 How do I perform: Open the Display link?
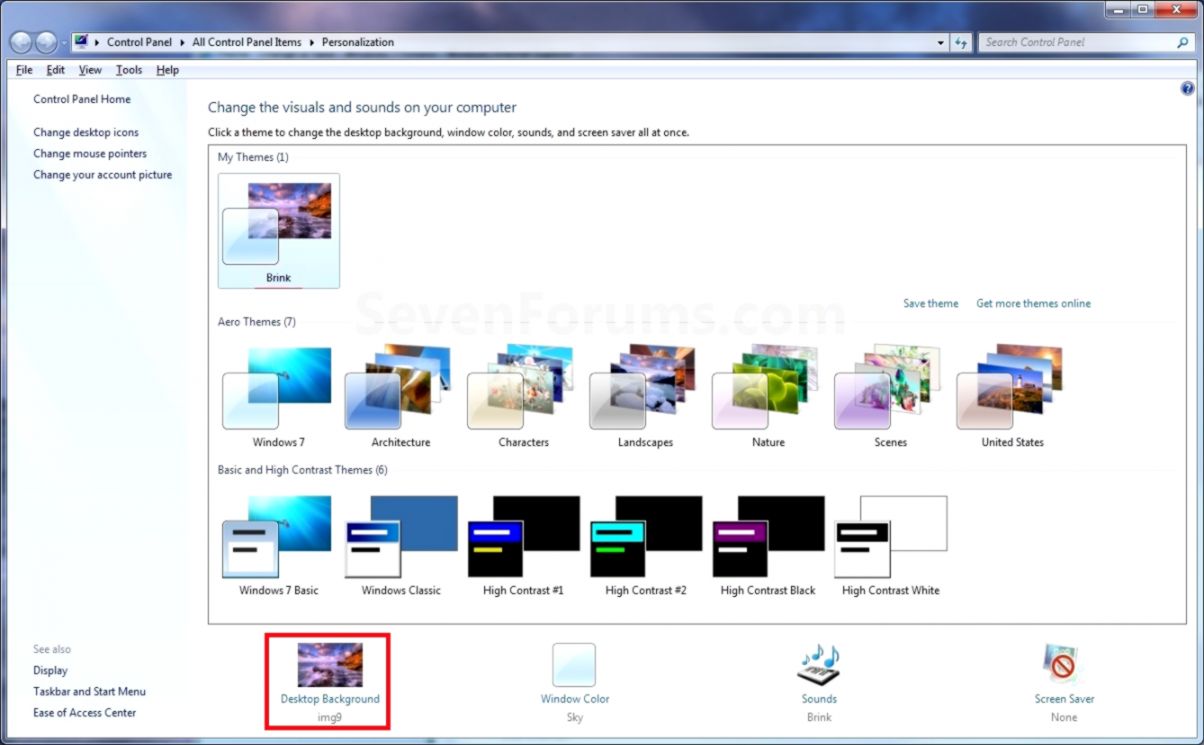pyautogui.click(x=50, y=670)
